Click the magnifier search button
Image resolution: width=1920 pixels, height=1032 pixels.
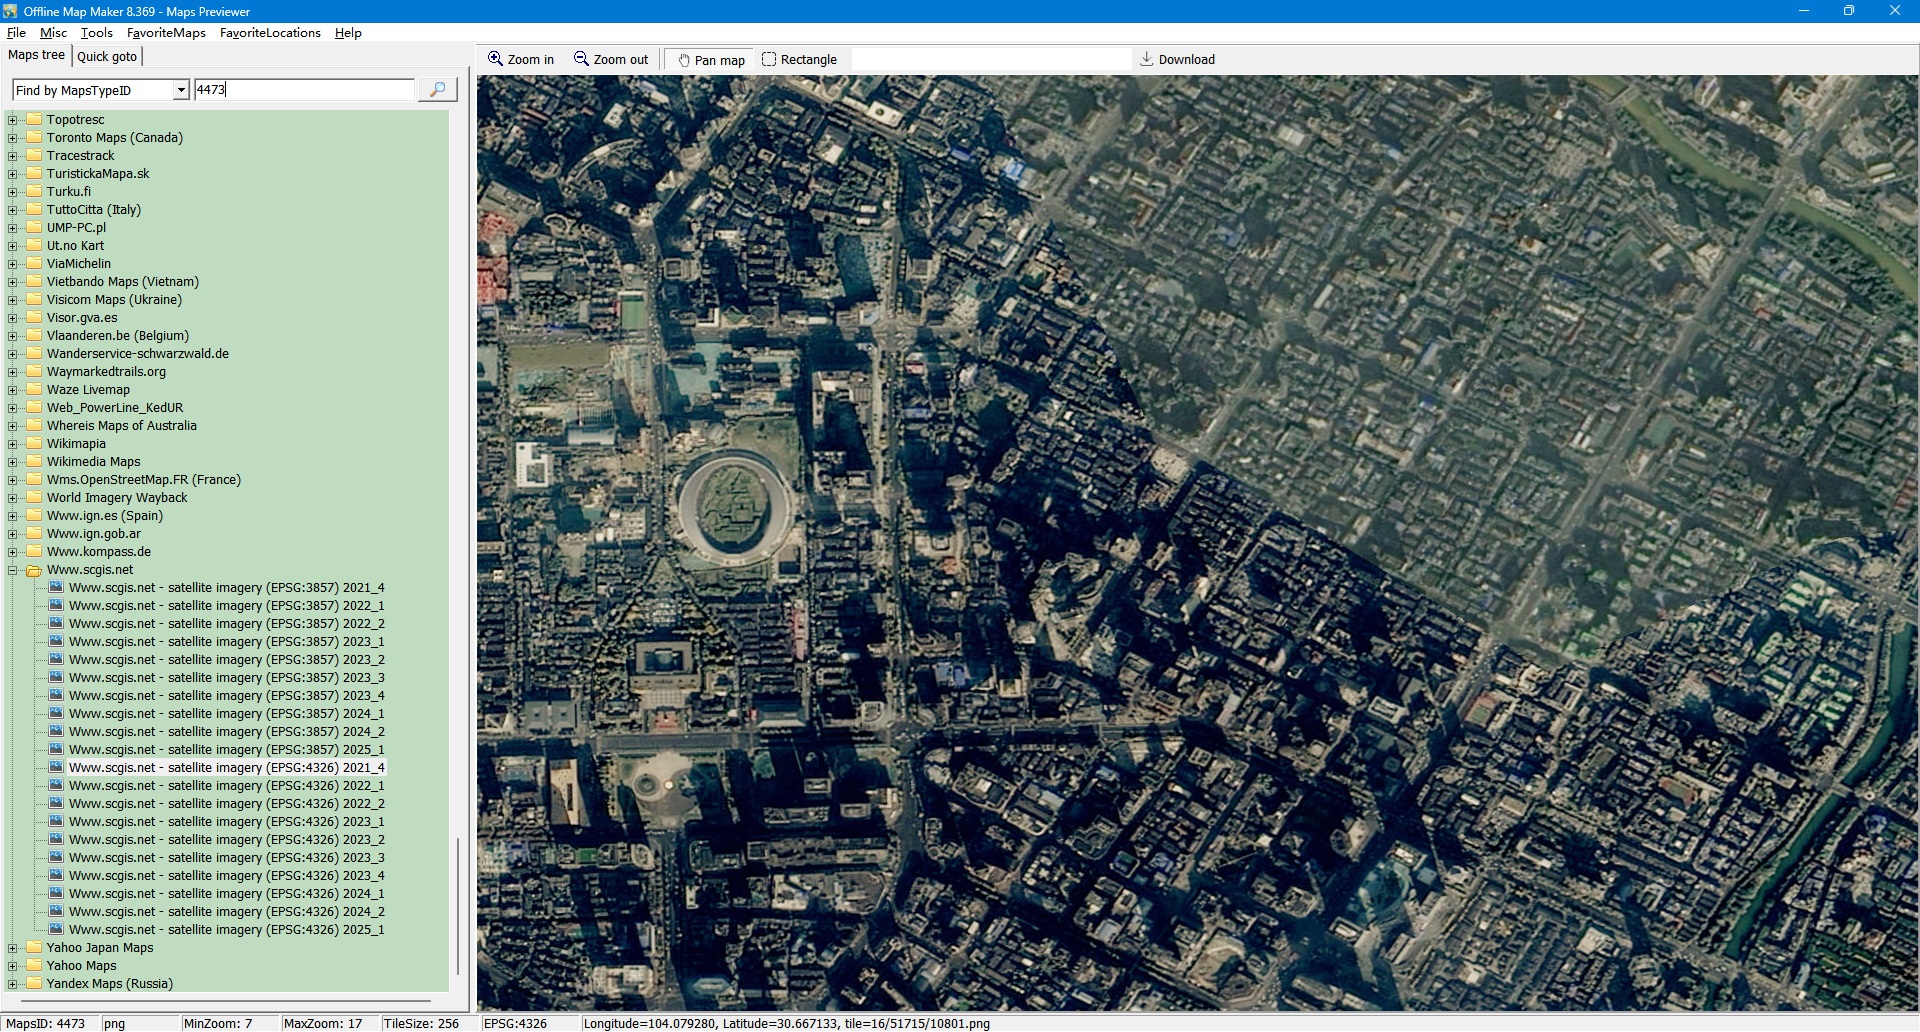pyautogui.click(x=437, y=90)
